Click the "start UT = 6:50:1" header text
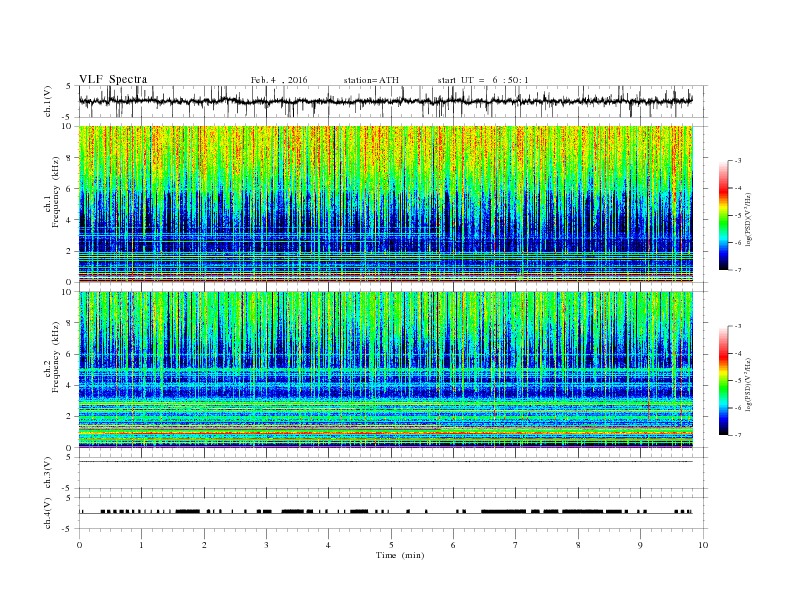Image resolution: width=792 pixels, height=612 pixels. pos(483,80)
